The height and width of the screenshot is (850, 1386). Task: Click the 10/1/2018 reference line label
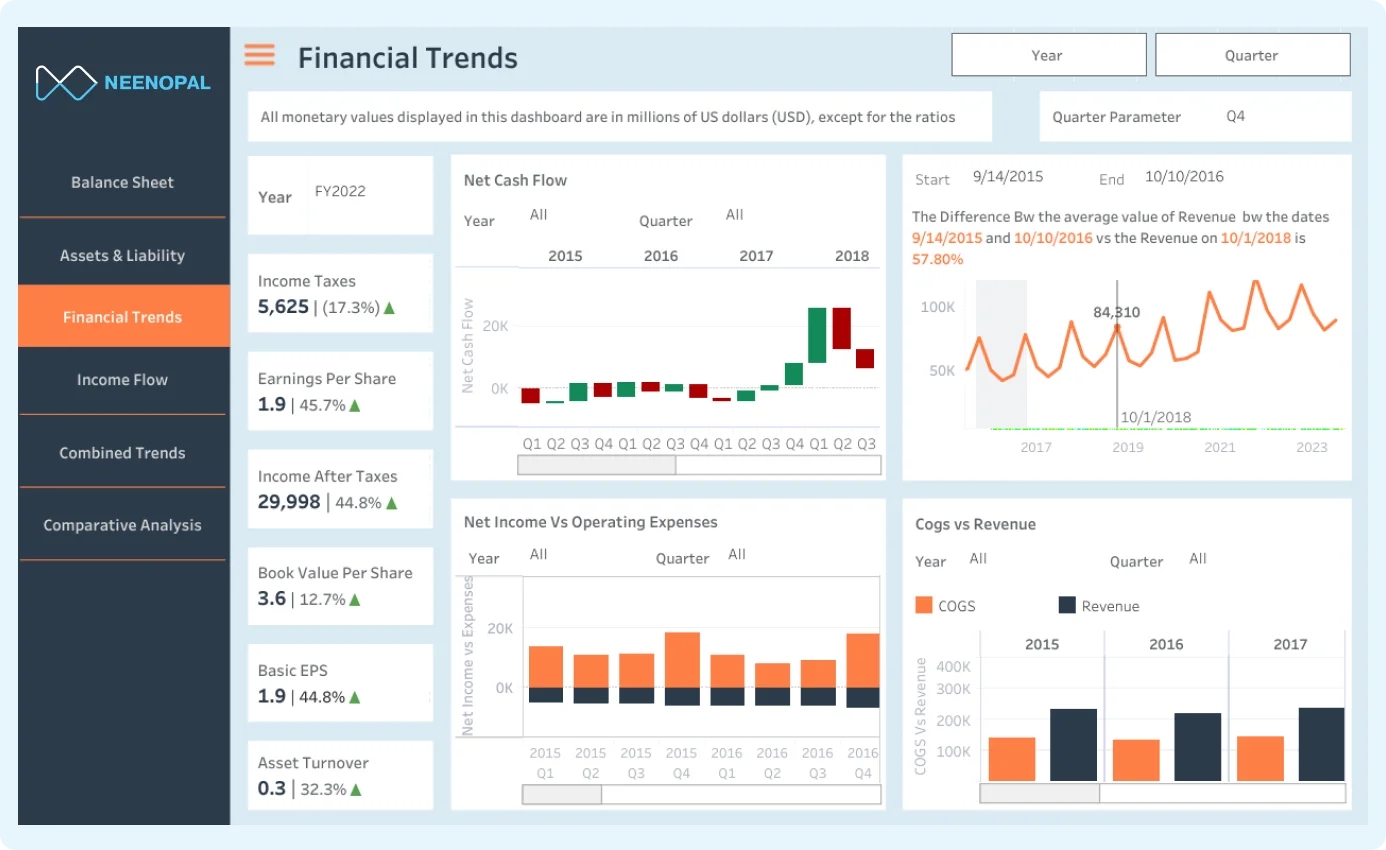1155,417
